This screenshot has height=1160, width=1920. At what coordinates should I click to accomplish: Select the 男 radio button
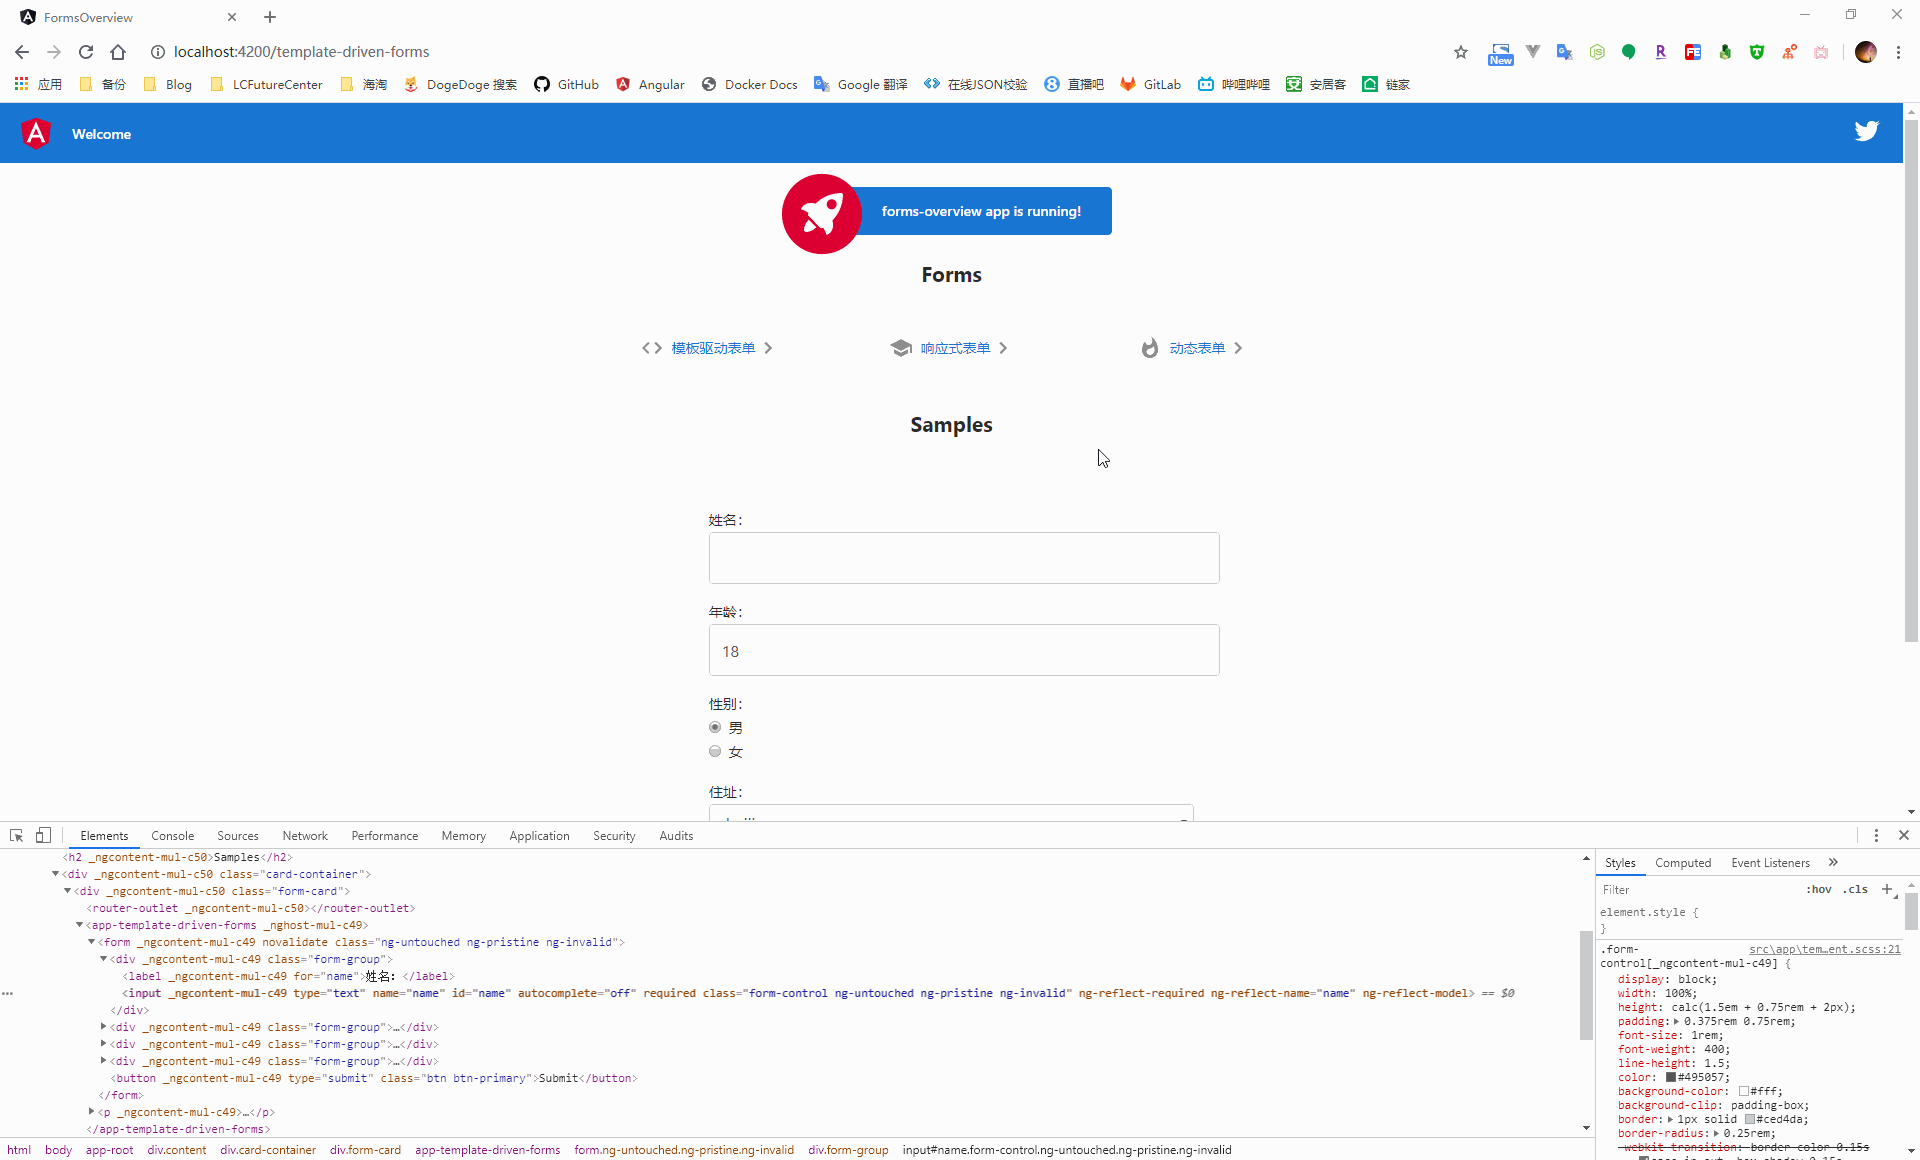715,727
